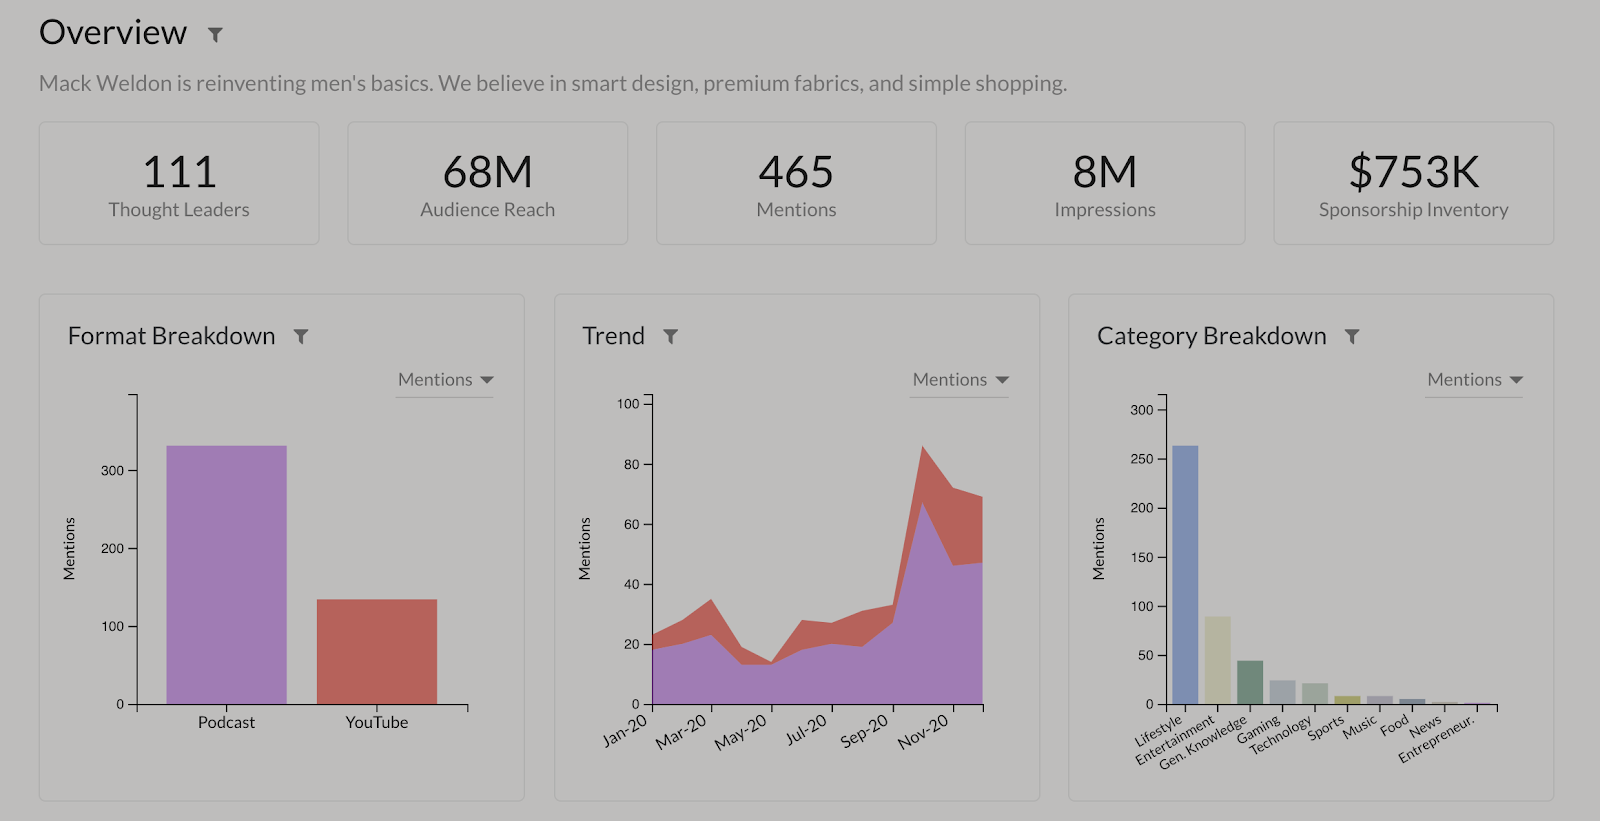This screenshot has height=821, width=1600.
Task: Click the Mack Weldon description text
Action: click(553, 83)
